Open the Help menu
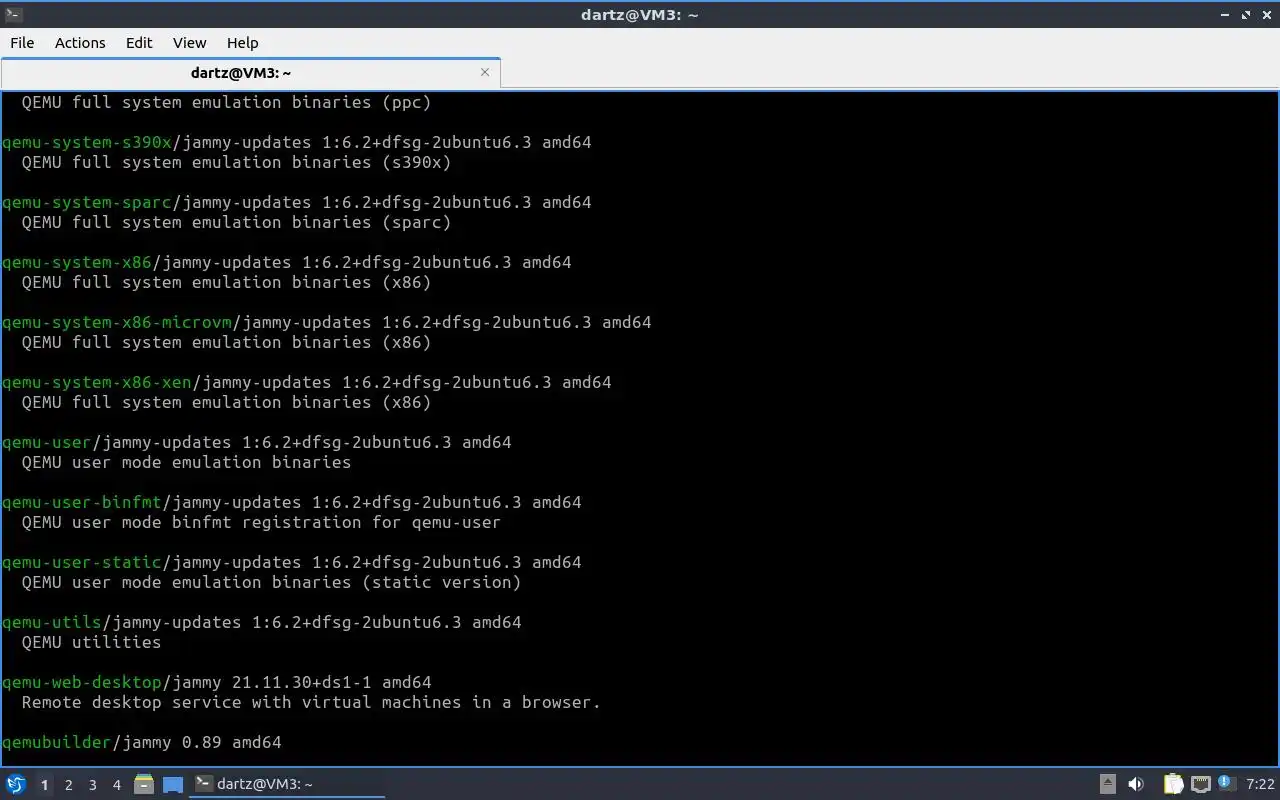Screen dimensions: 1280x800 point(242,43)
